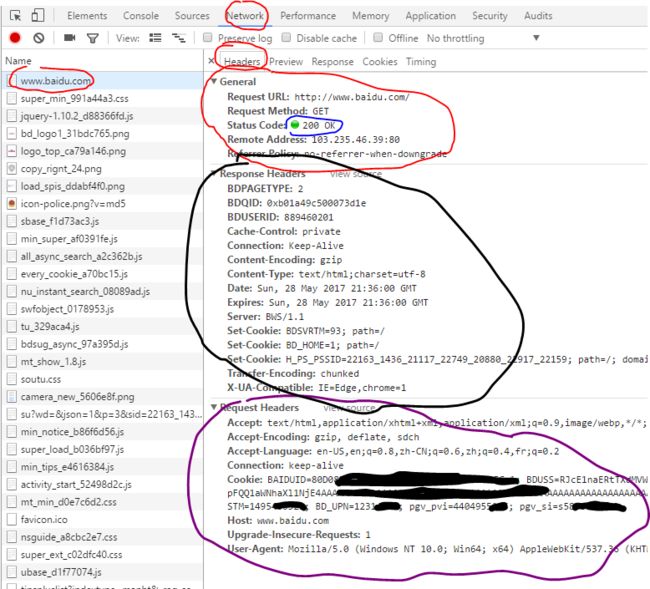Collapse the Request Headers section
This screenshot has width=650, height=589.
point(214,407)
